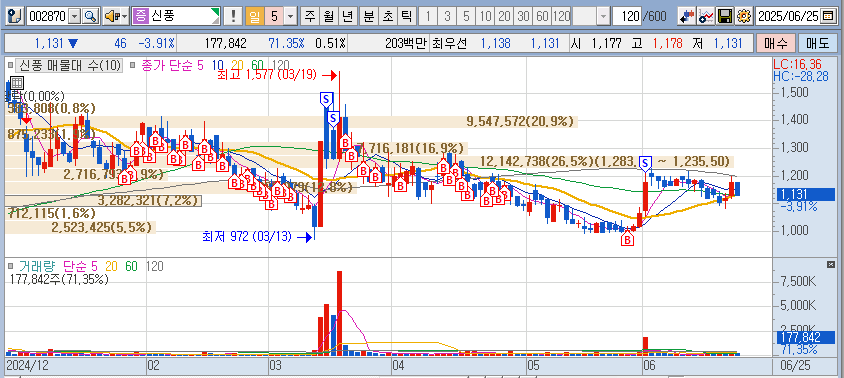Image resolution: width=844 pixels, height=378 pixels.
Task: Select the 120 interval button
Action: pos(561,16)
